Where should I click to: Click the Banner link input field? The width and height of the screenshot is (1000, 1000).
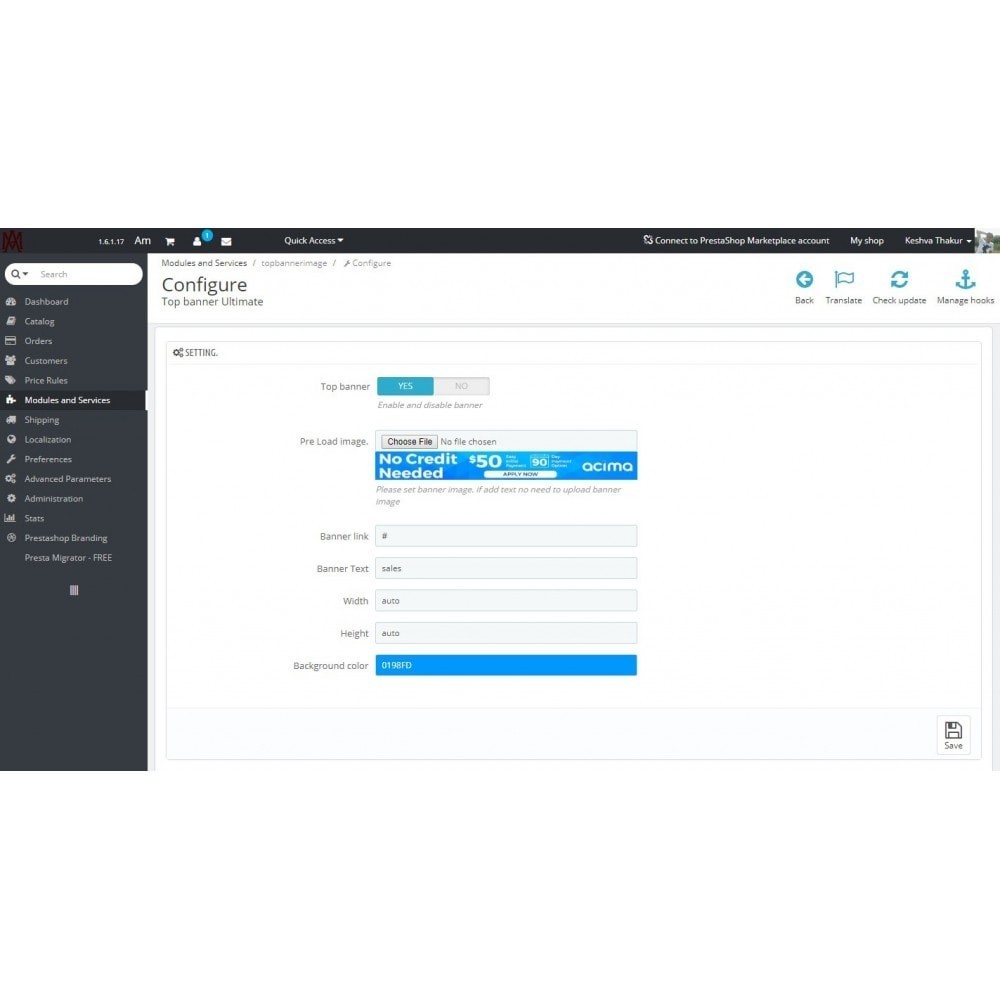506,536
